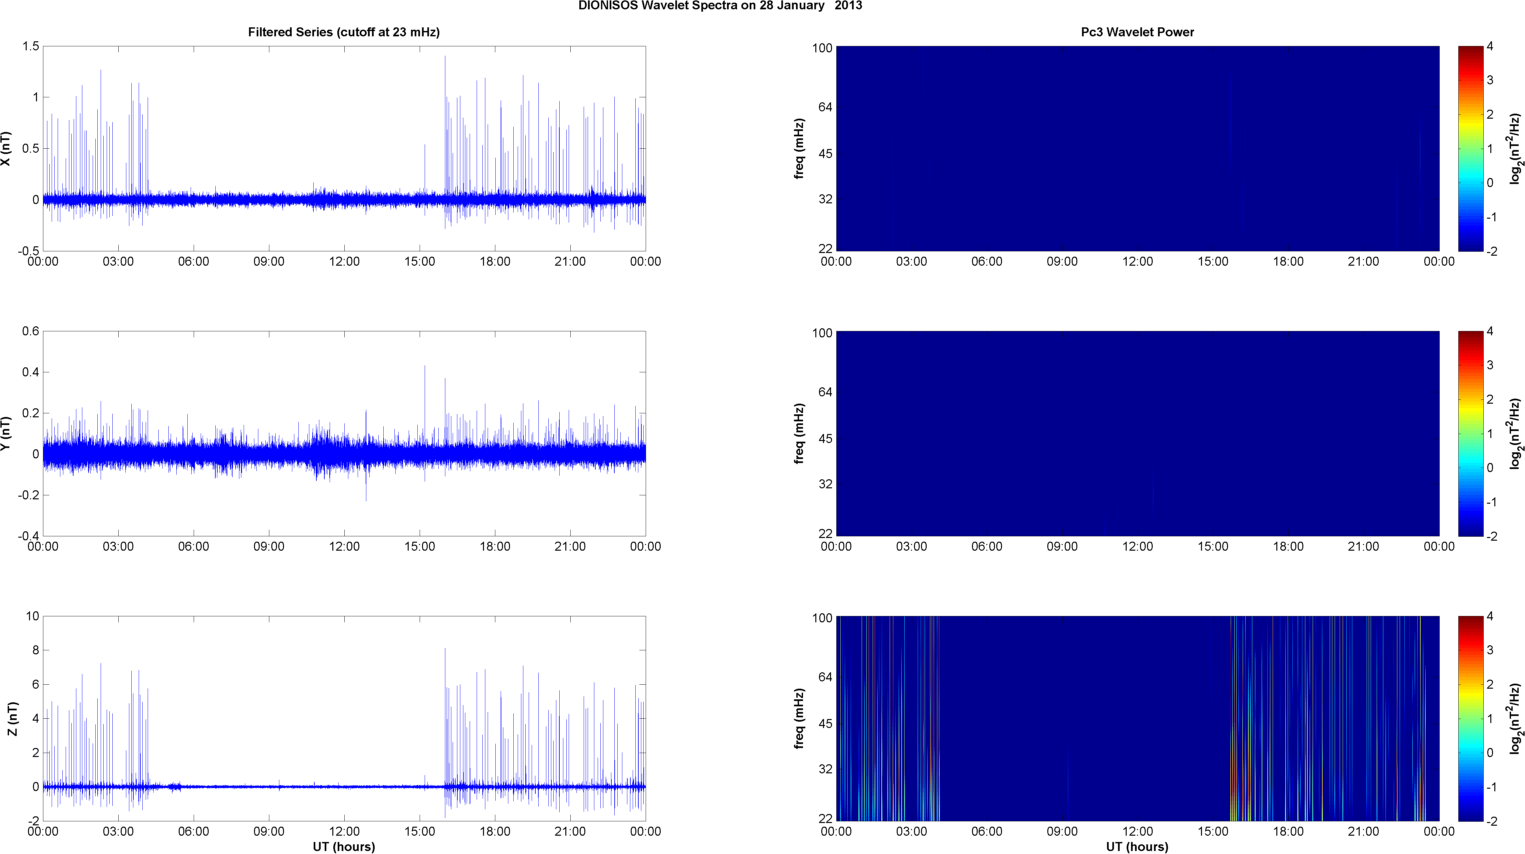The width and height of the screenshot is (1525, 854).
Task: Click "freq (mHz)" label of bottom spectrogram
Action: pos(799,718)
